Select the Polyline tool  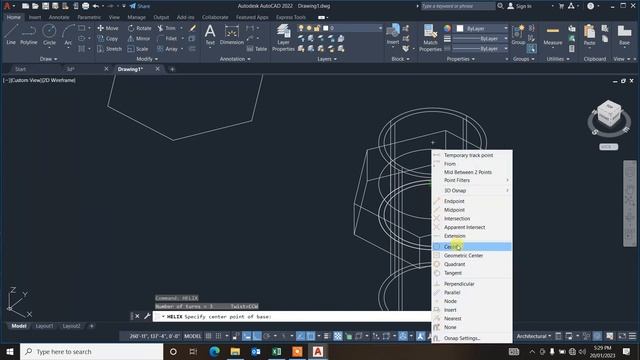click(x=29, y=34)
